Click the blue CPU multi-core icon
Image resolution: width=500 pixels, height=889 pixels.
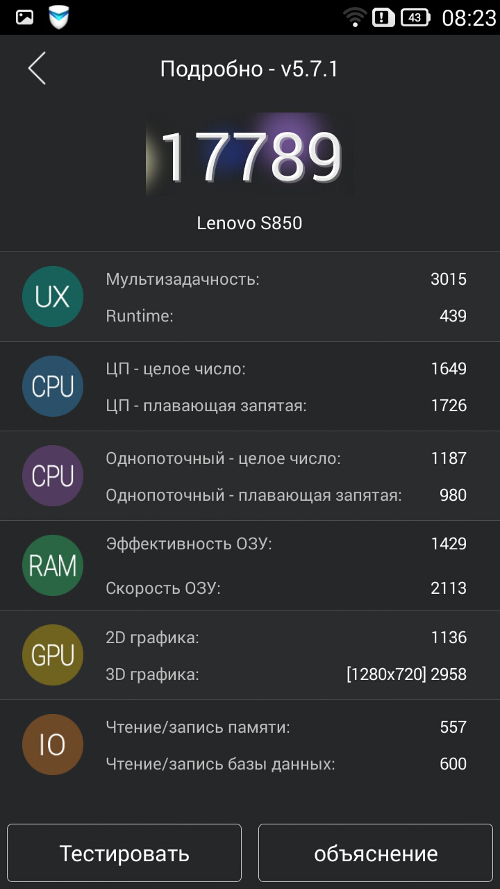53,386
